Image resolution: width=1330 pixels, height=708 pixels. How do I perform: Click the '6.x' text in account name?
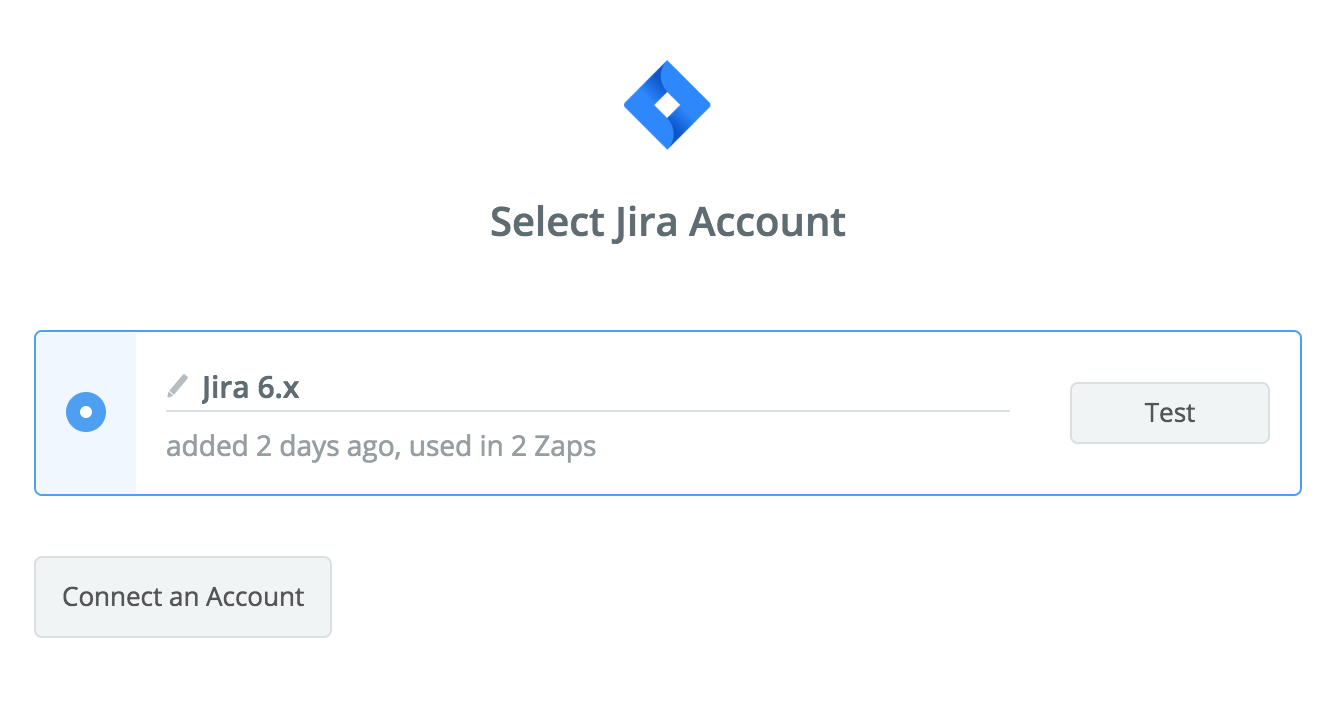tap(278, 387)
